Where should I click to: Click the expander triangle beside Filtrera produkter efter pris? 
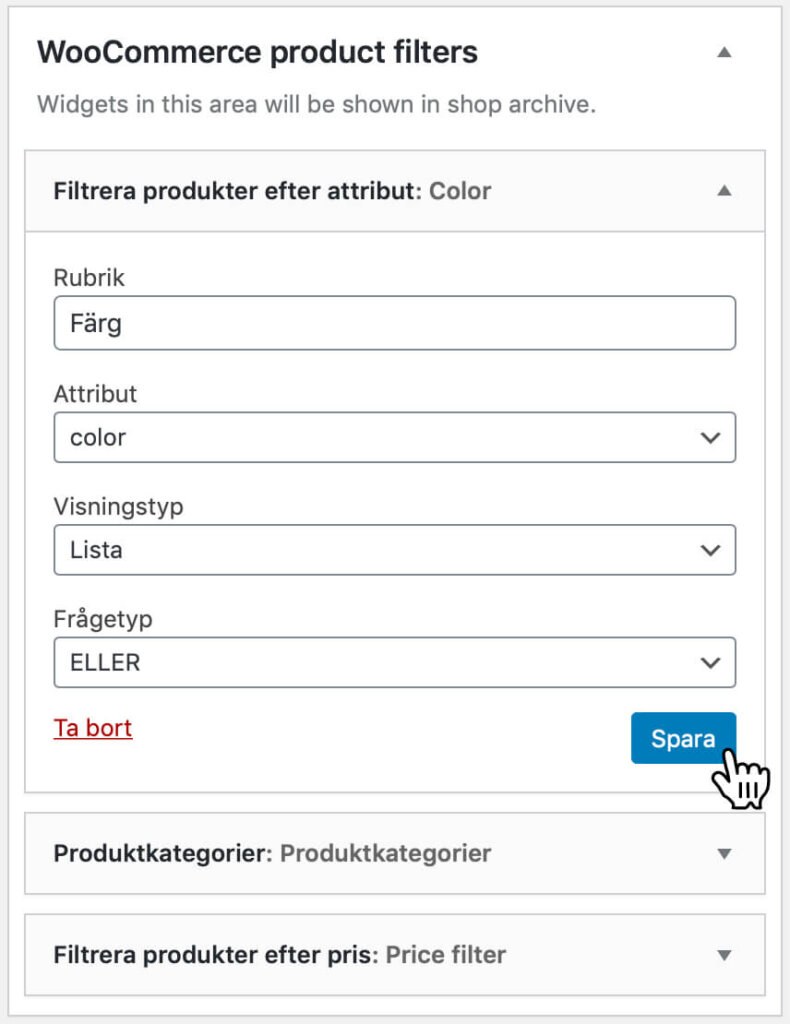[722, 955]
